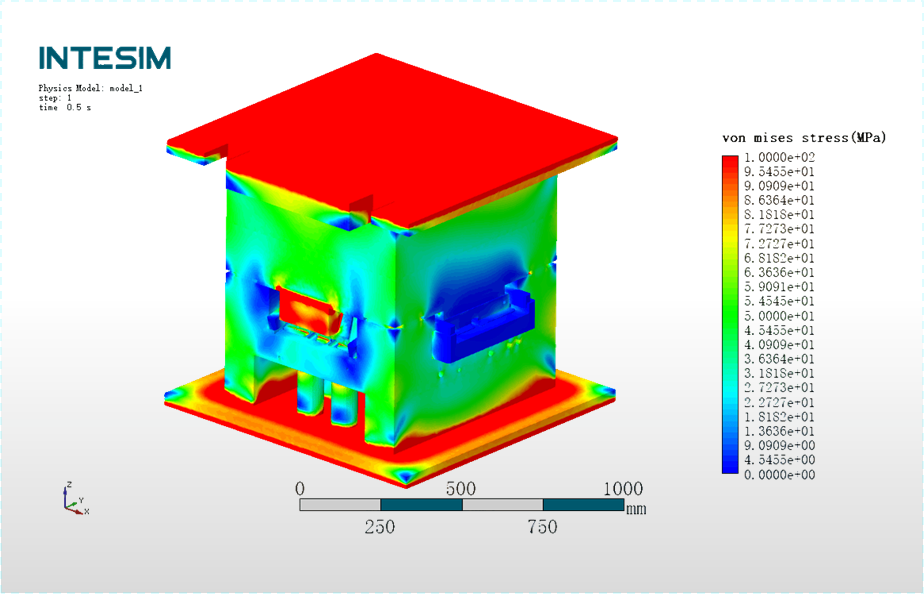This screenshot has width=924, height=594.
Task: Click the 5.0000e+01 legend value
Action: pos(779,316)
